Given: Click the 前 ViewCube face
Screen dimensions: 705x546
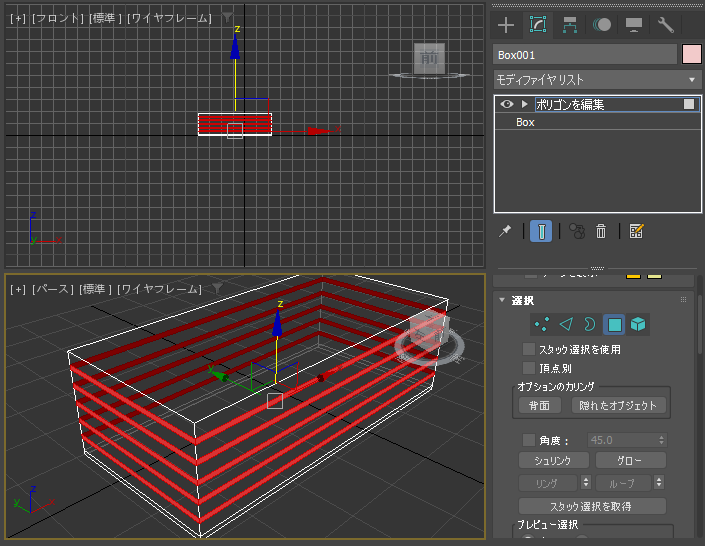Looking at the screenshot, I should coord(429,58).
